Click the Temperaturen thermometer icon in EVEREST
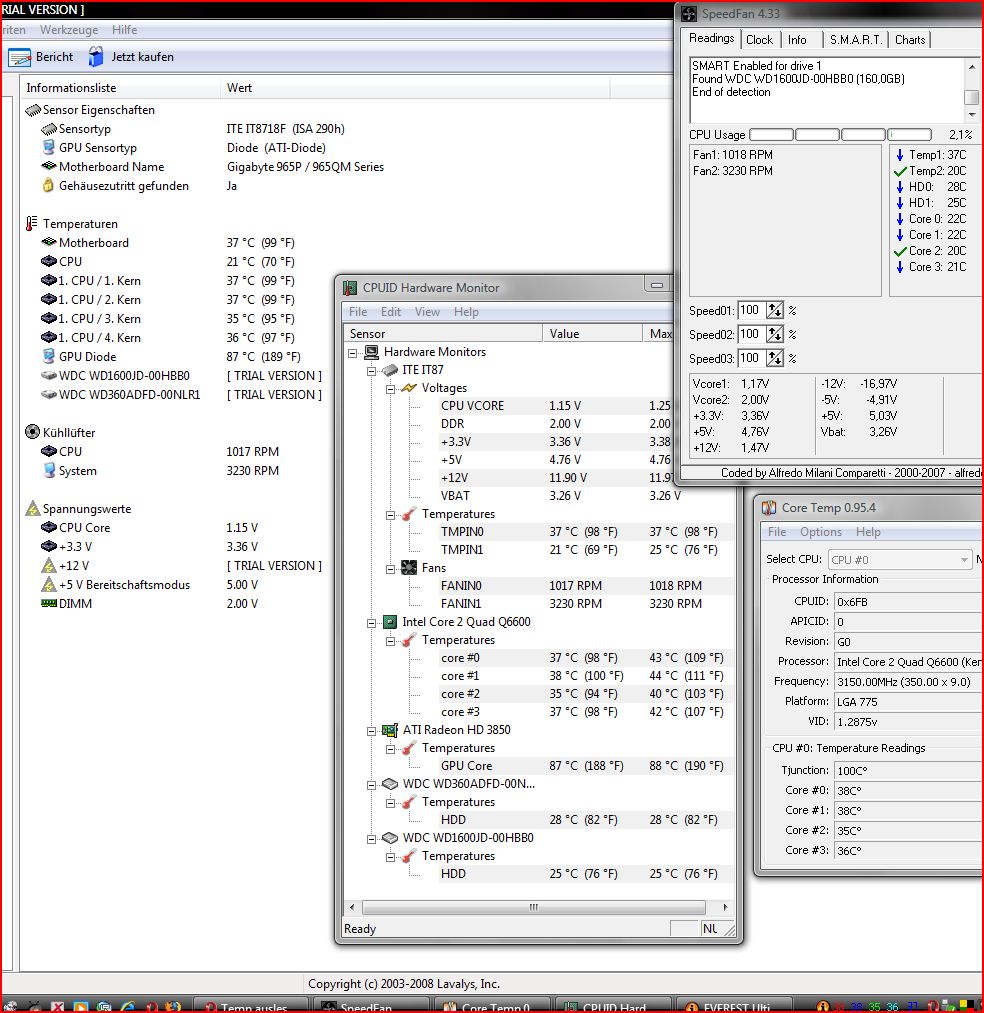The height and width of the screenshot is (1013, 984). [32, 224]
